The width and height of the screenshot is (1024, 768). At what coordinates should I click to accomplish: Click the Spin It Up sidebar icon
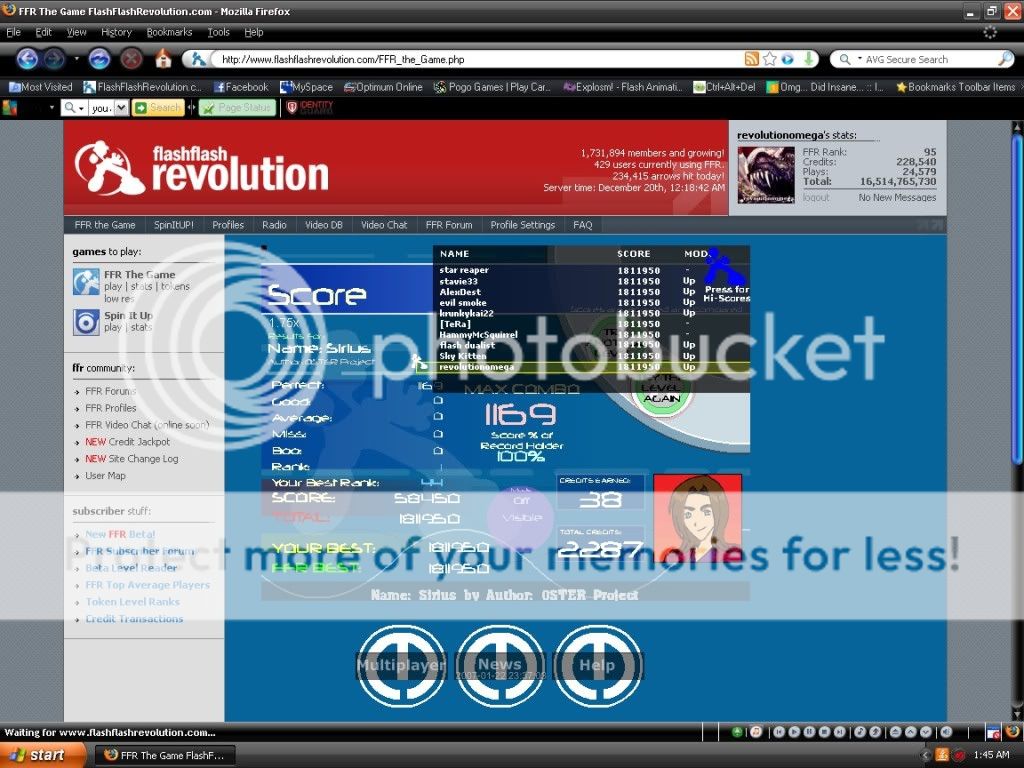coord(86,322)
